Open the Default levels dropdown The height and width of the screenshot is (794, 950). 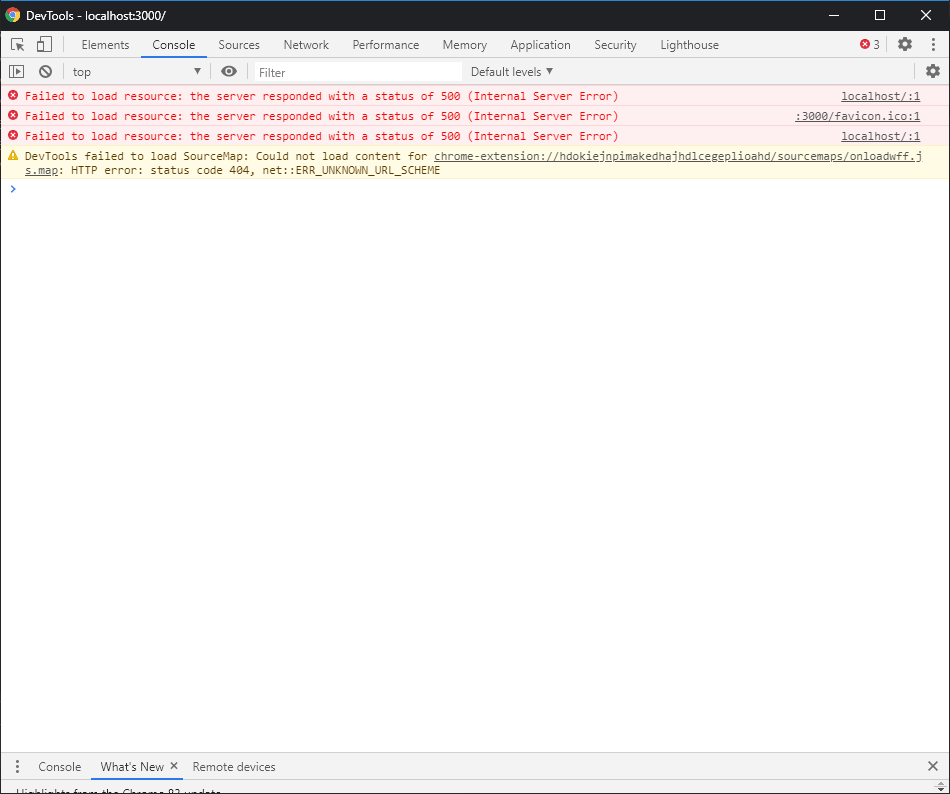(512, 72)
